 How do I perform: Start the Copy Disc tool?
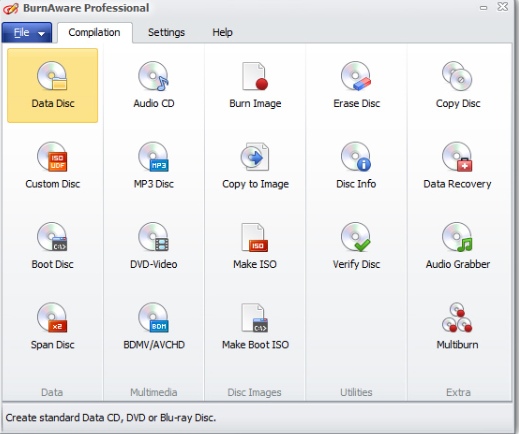coord(458,86)
